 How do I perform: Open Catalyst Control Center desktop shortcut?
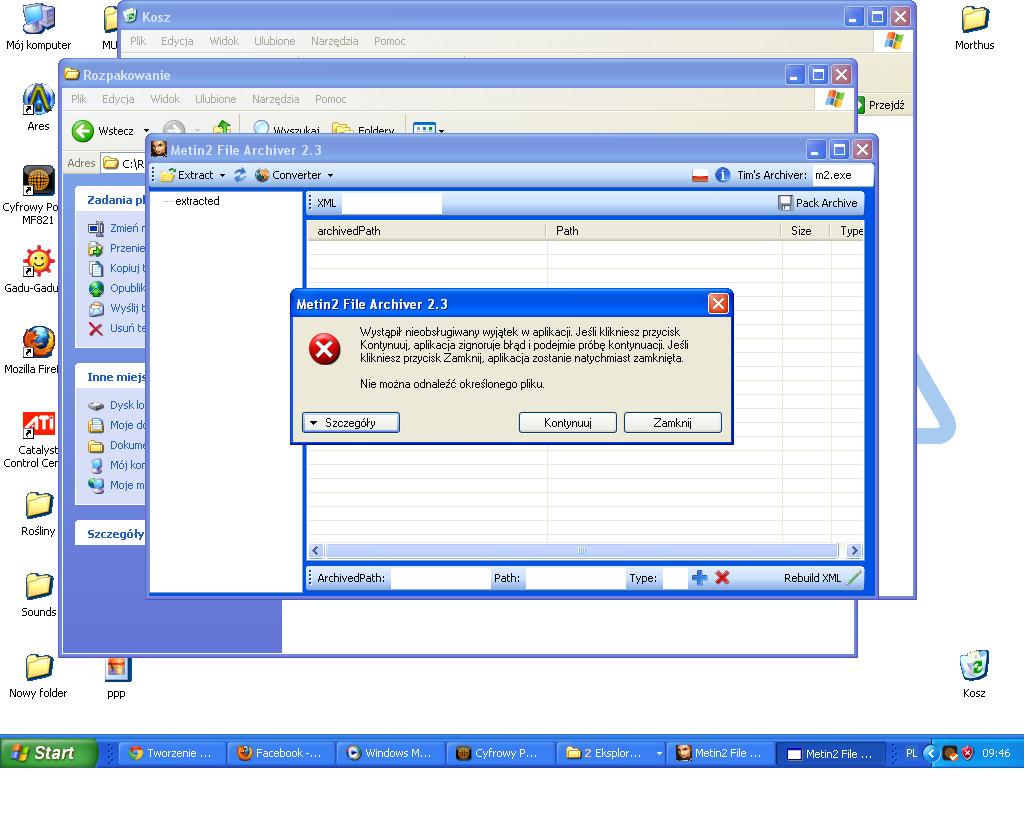coord(31,440)
